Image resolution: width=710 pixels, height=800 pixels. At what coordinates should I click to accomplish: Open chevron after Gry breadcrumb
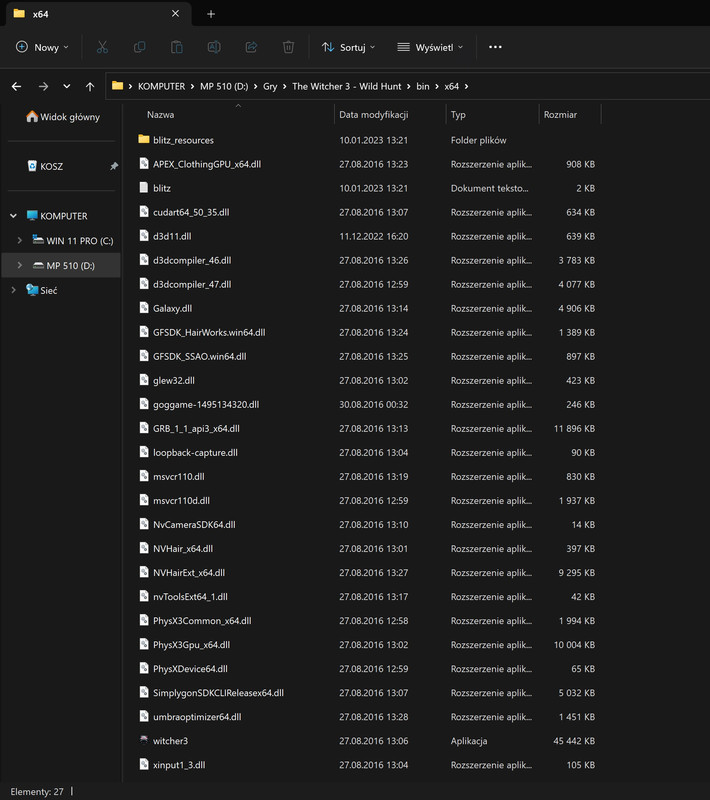pos(285,86)
